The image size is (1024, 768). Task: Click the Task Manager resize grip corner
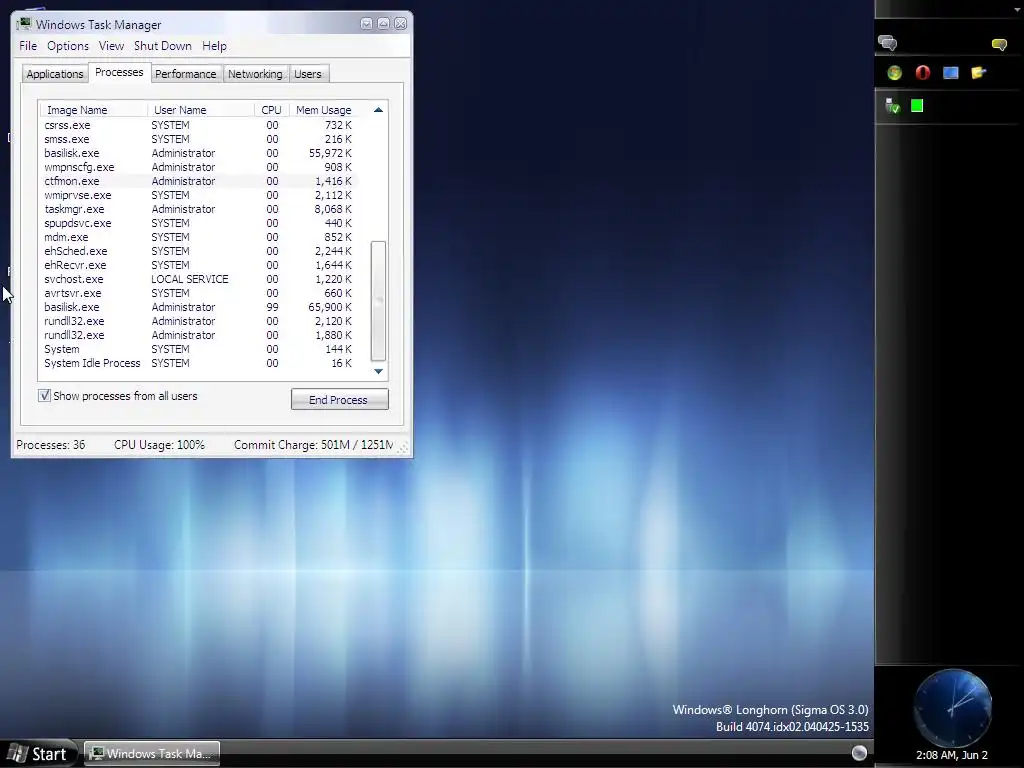402,447
